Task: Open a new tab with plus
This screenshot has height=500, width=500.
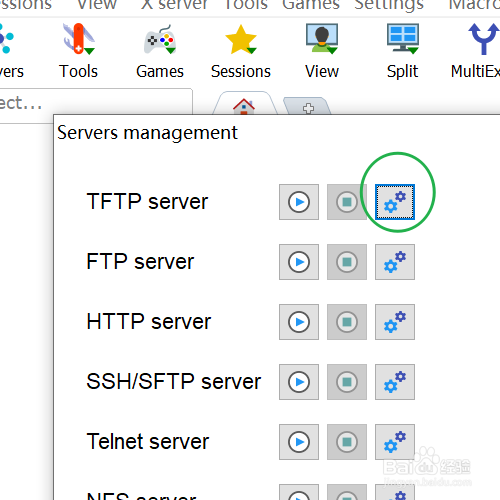Action: (308, 107)
